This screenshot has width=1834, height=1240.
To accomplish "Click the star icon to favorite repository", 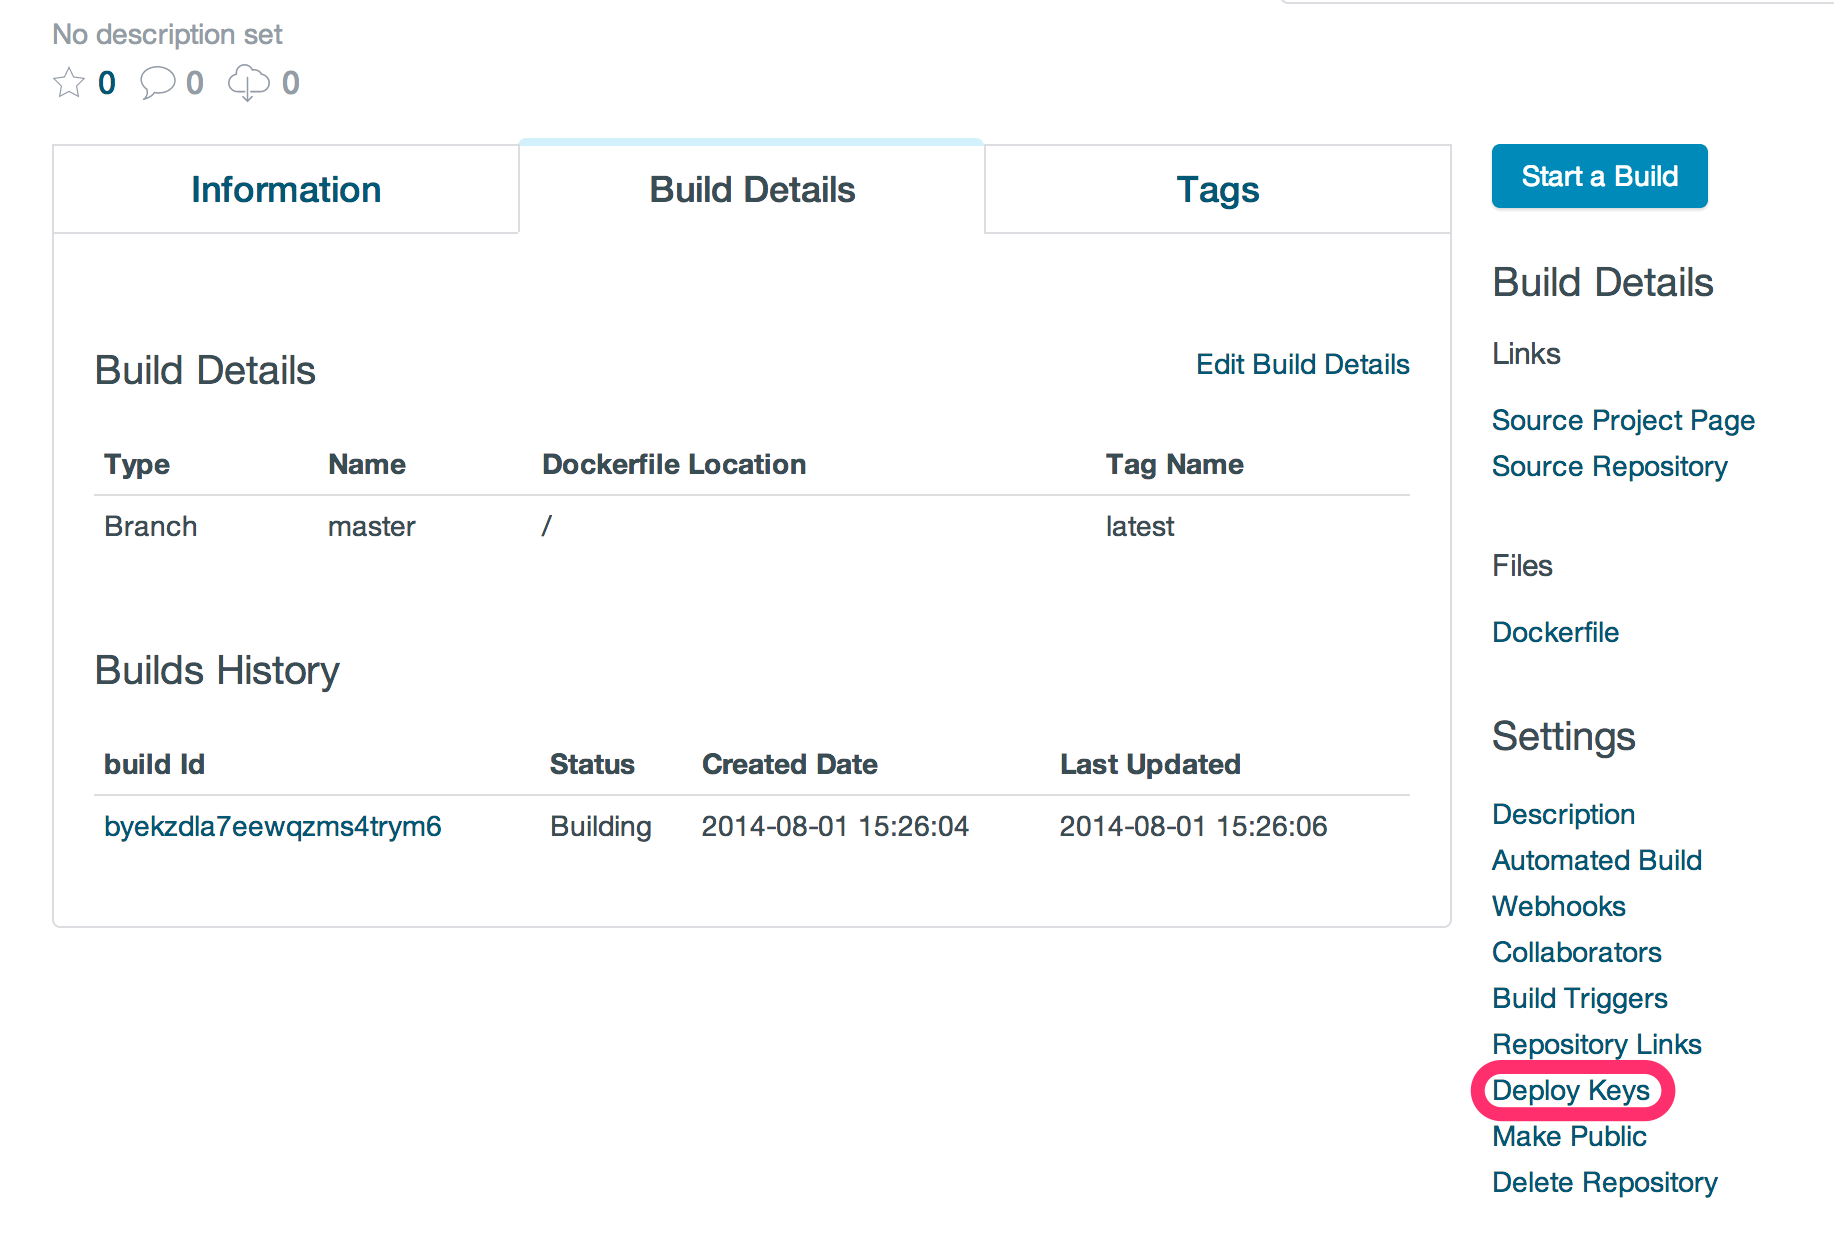I will click(69, 82).
